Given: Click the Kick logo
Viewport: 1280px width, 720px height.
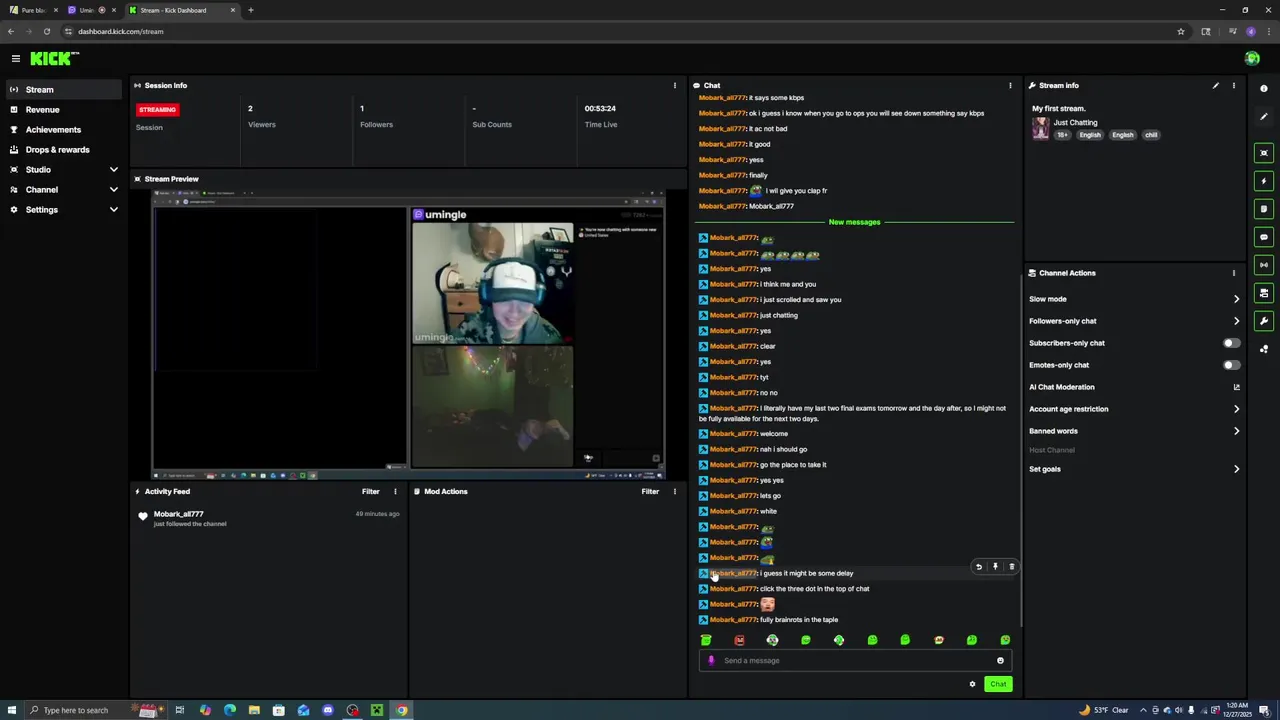Looking at the screenshot, I should 54,59.
